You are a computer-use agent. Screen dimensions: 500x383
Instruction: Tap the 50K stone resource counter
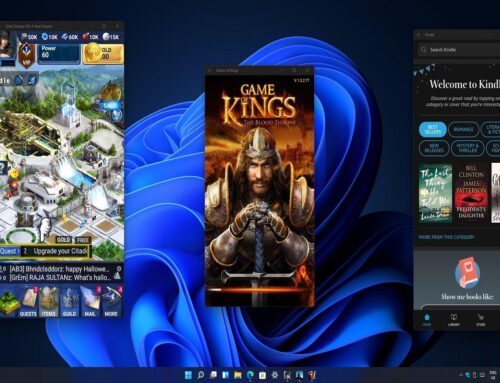[x=29, y=37]
